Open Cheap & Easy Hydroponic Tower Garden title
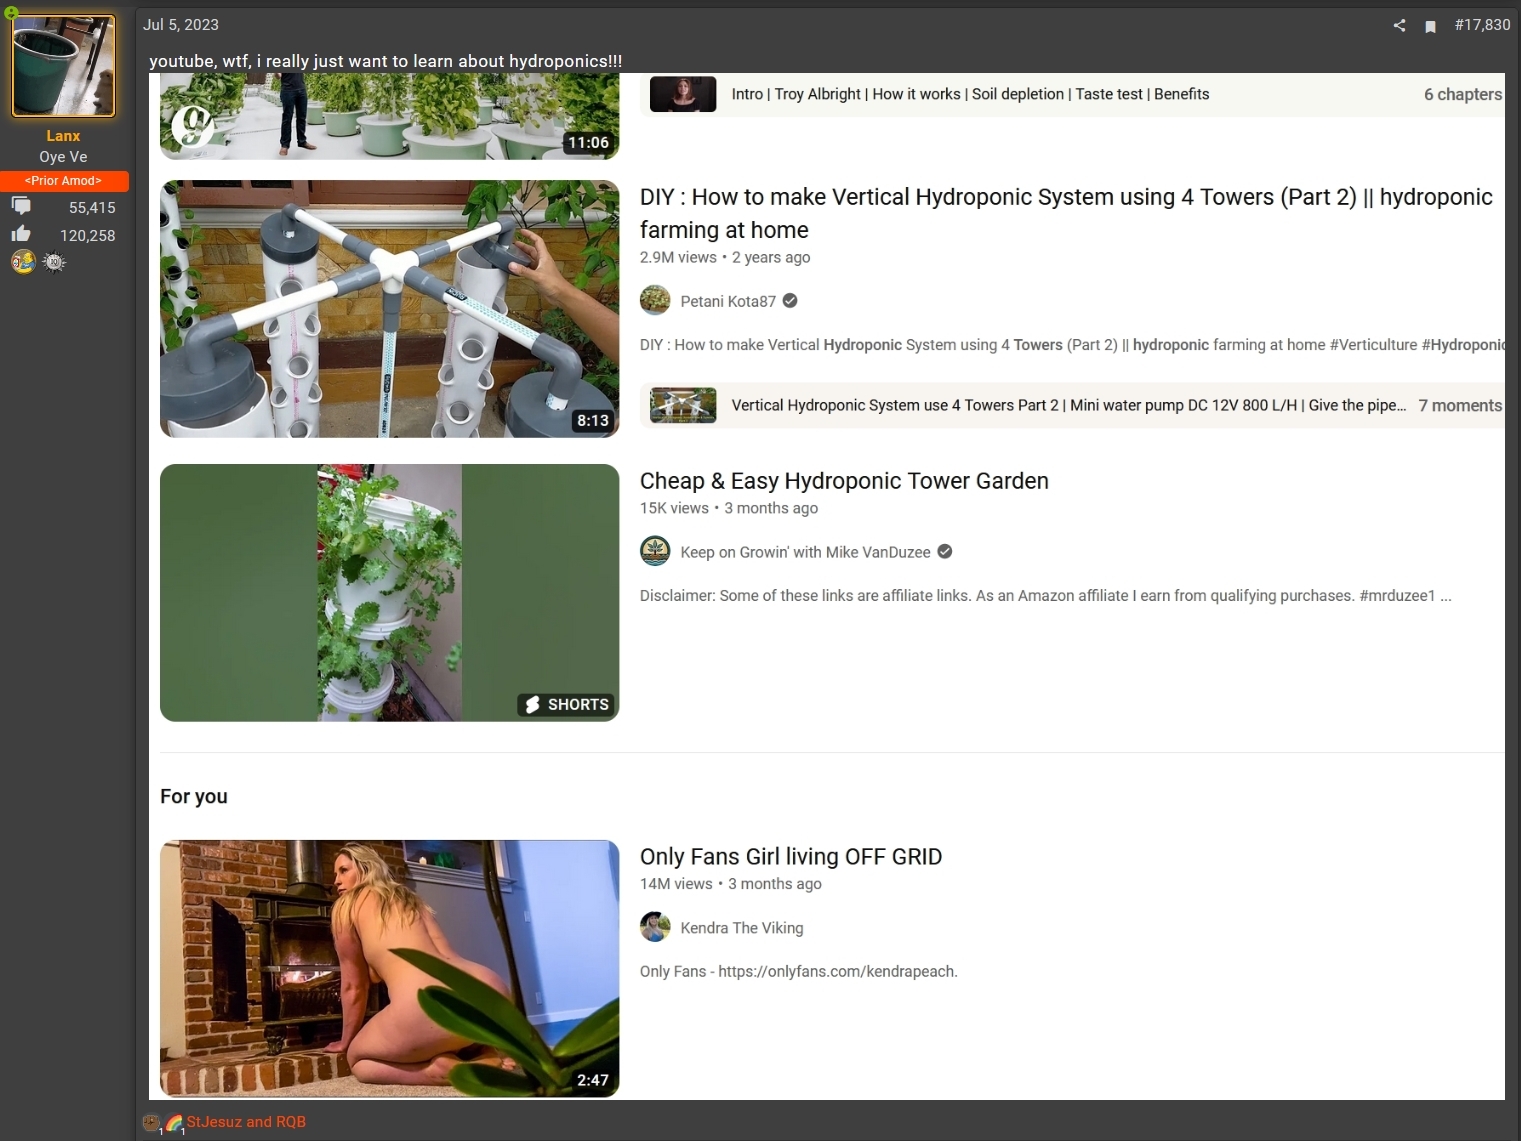The width and height of the screenshot is (1521, 1141). 844,481
